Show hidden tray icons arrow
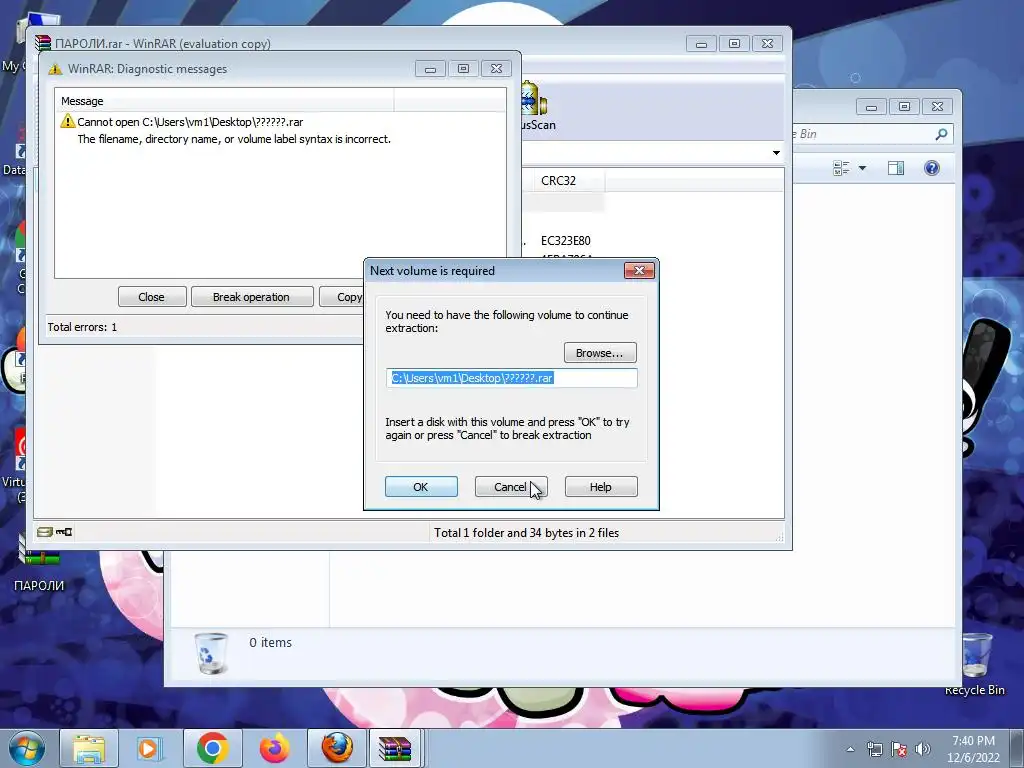1024x768 pixels. (x=850, y=749)
